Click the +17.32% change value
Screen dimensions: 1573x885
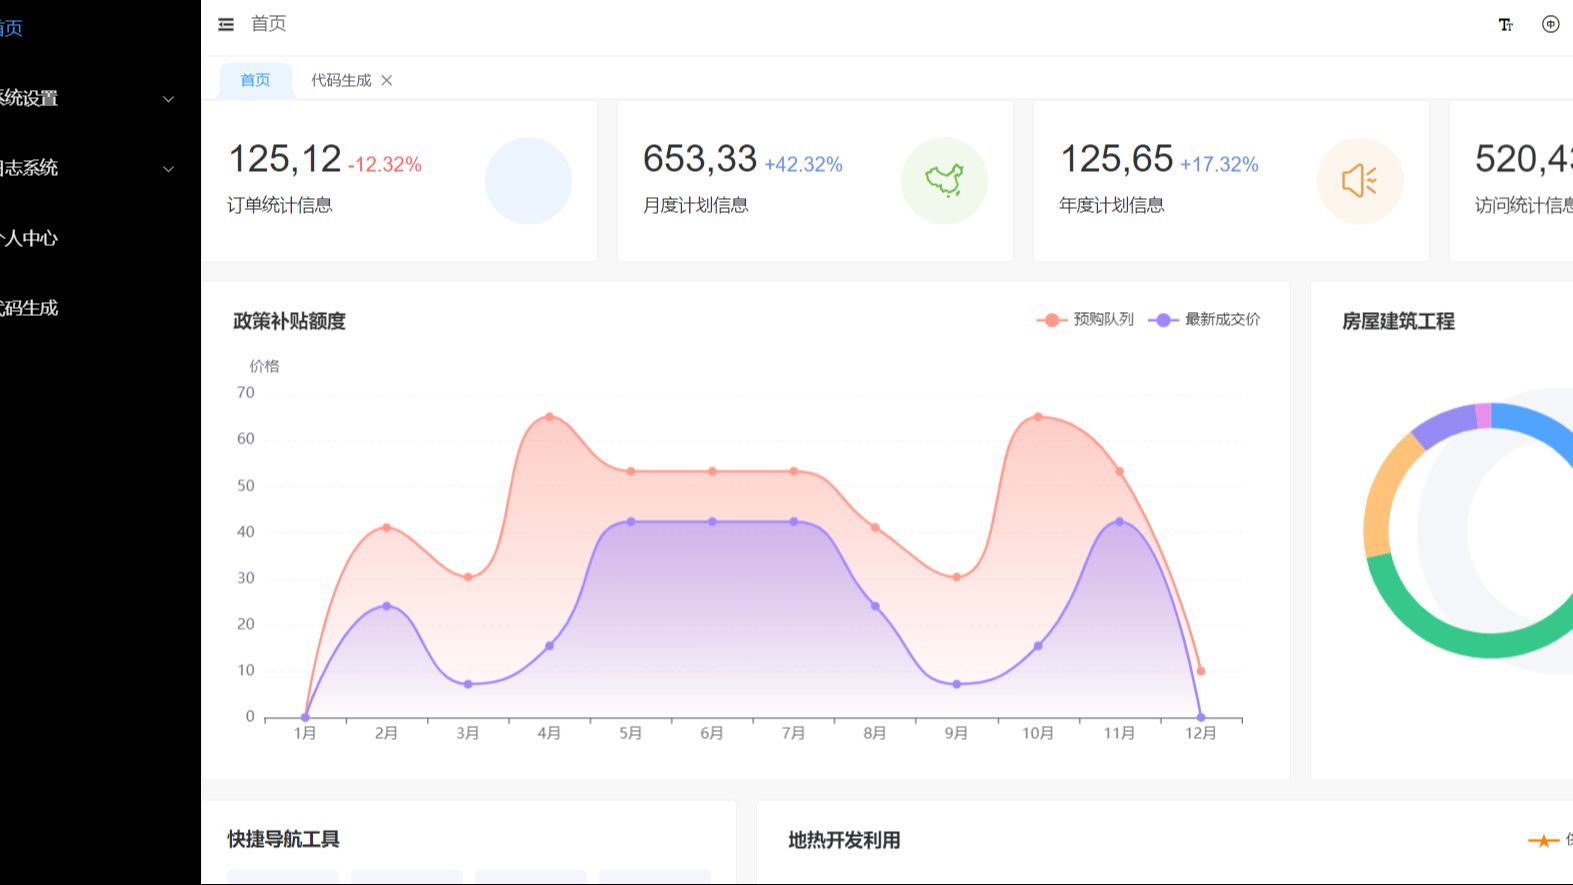point(1219,165)
